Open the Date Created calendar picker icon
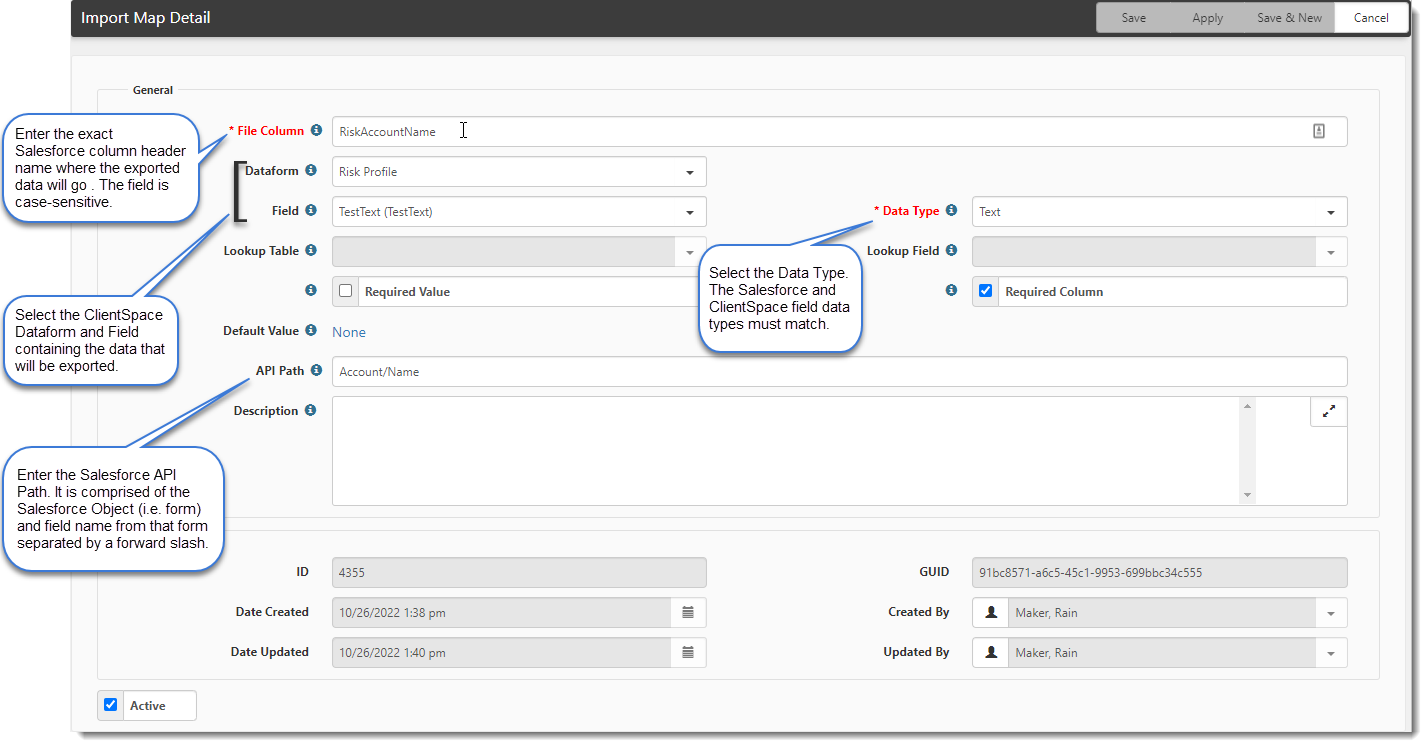Screen dimensions: 1427x747 click(688, 612)
